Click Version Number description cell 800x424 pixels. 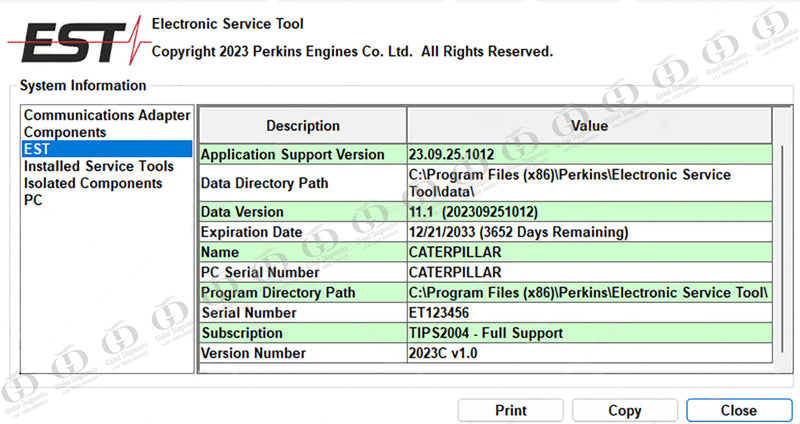(x=303, y=353)
